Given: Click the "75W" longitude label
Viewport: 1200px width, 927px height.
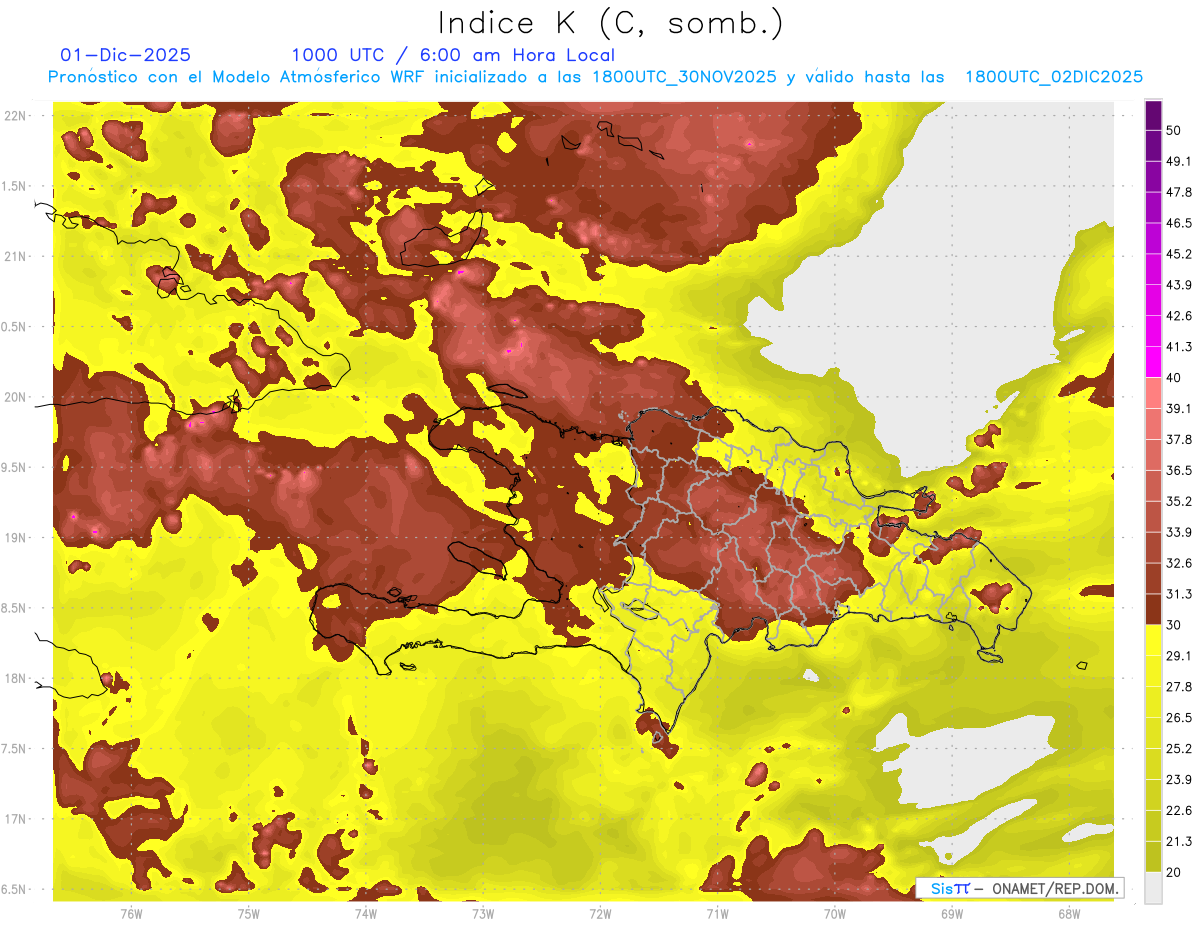Looking at the screenshot, I should 248,913.
